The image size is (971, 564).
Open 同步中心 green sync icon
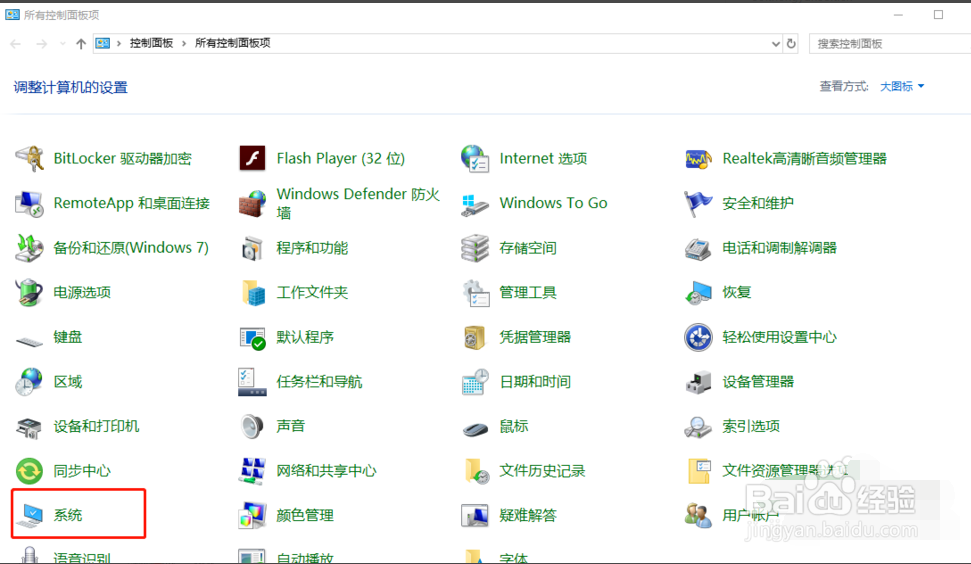tap(29, 471)
